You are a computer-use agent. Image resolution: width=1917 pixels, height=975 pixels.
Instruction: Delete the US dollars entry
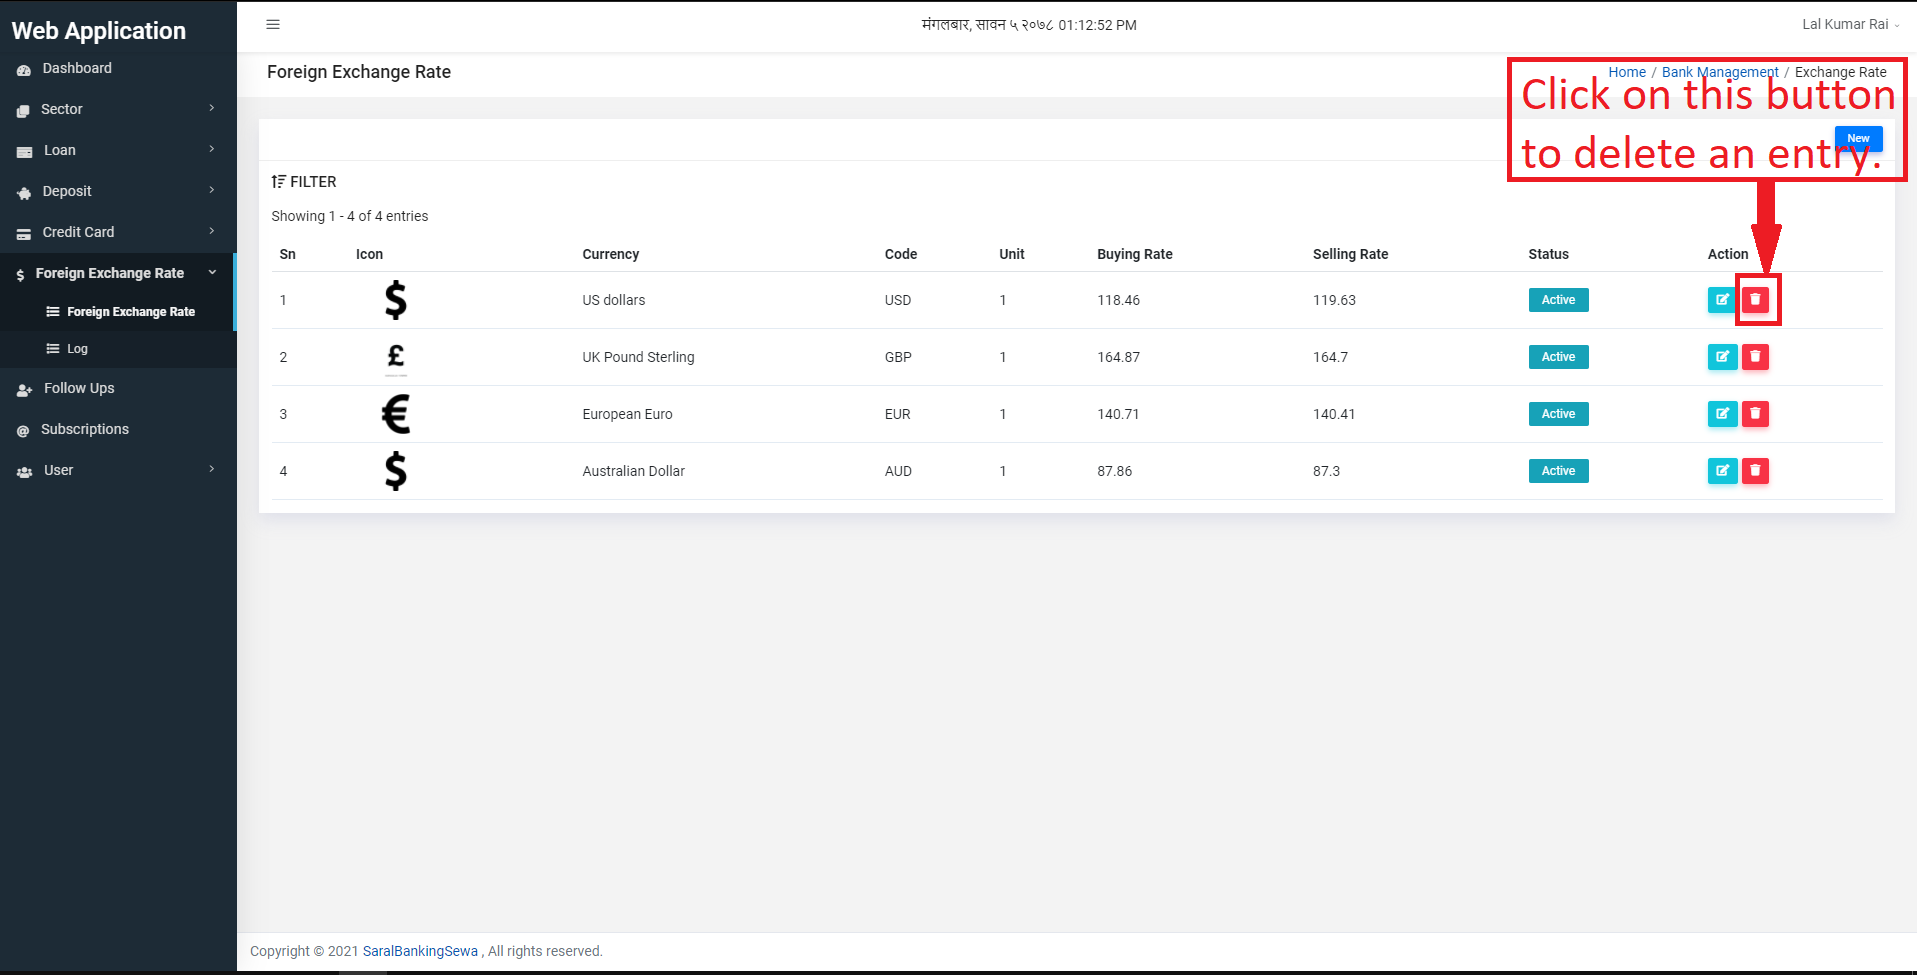point(1755,300)
